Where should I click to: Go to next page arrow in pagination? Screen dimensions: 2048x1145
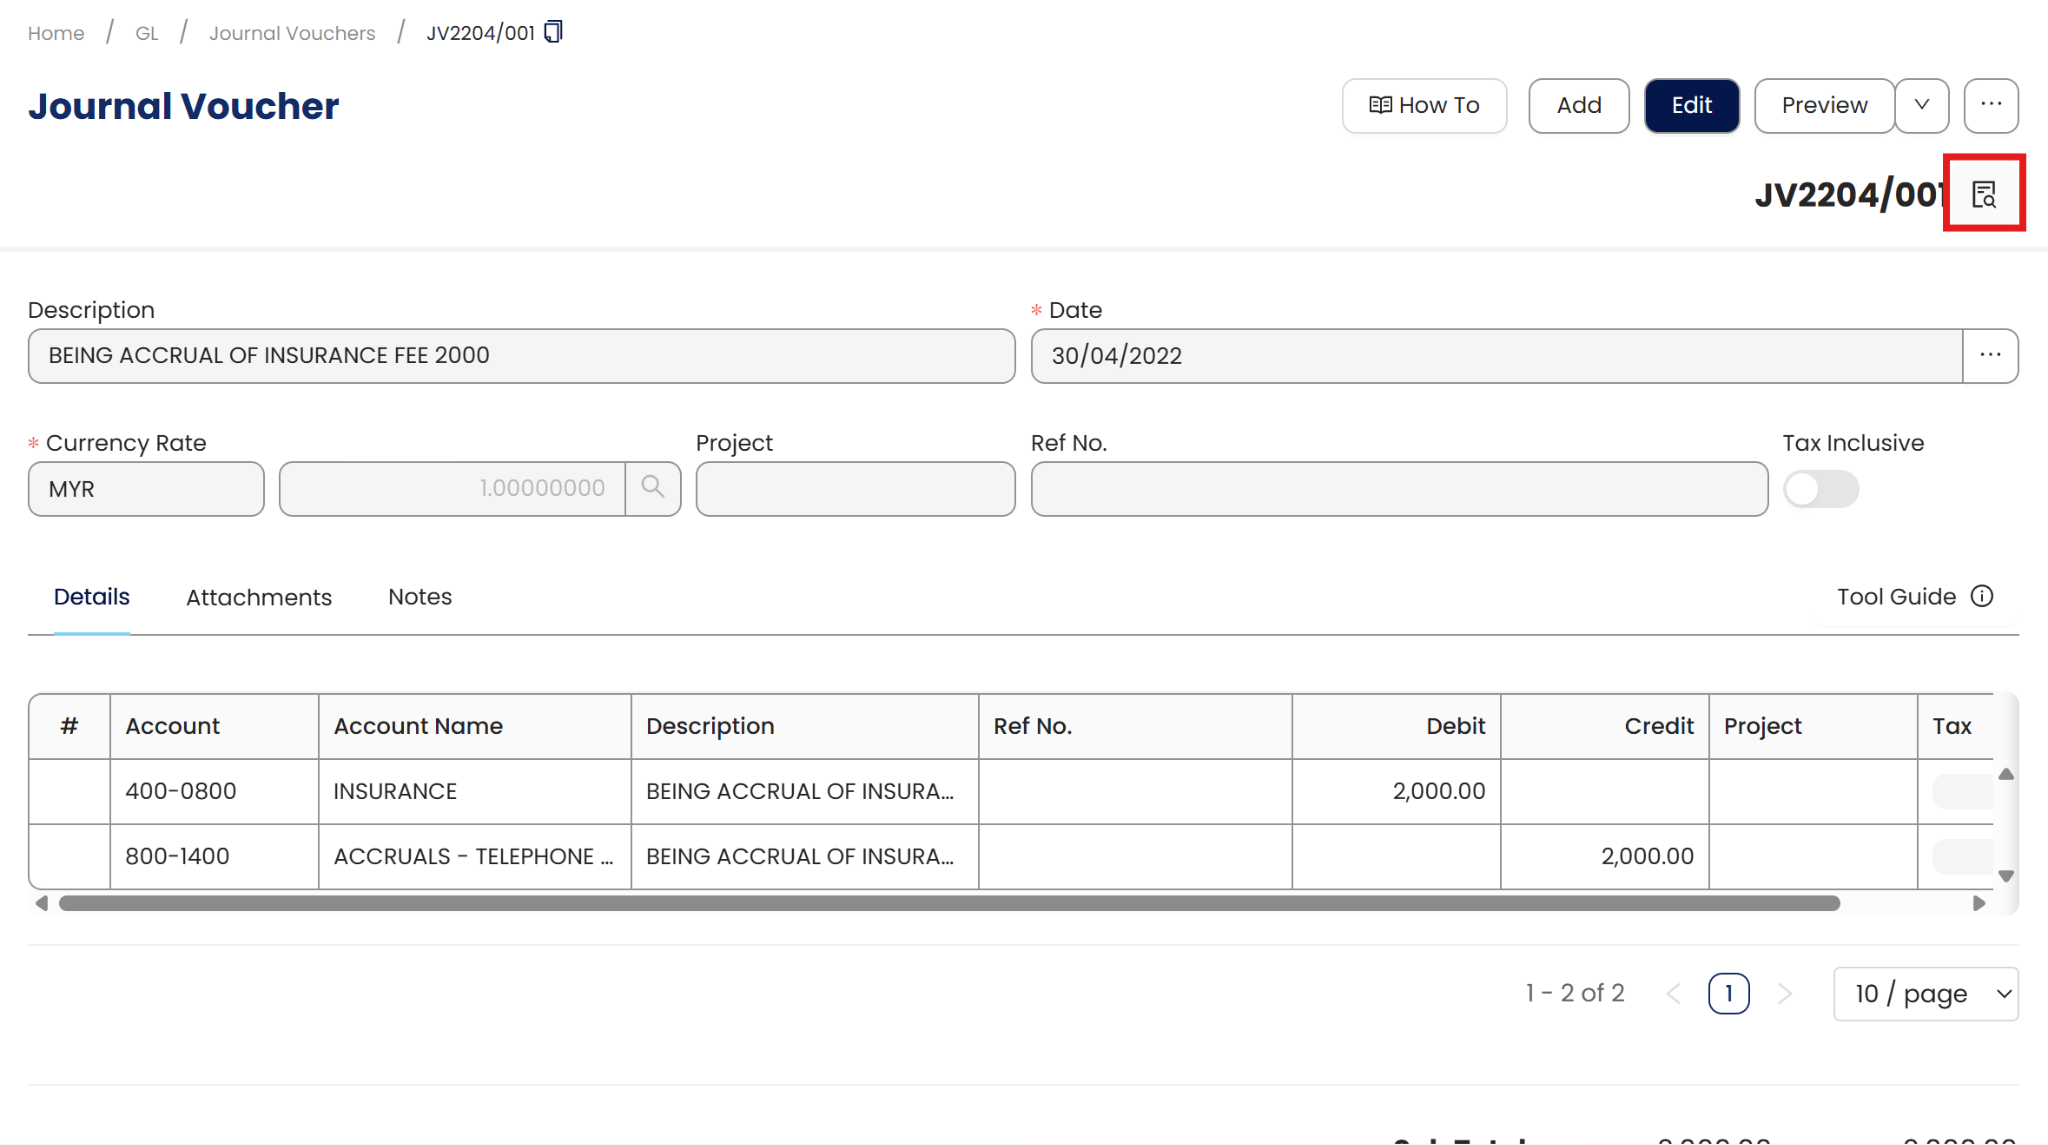coord(1785,993)
